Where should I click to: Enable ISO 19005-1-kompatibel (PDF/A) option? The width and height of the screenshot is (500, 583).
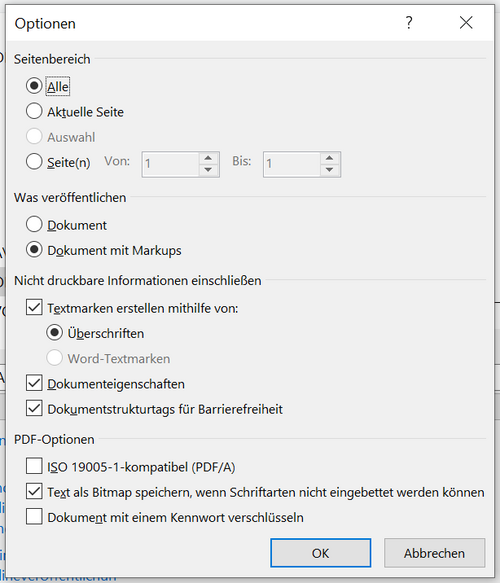tap(34, 466)
